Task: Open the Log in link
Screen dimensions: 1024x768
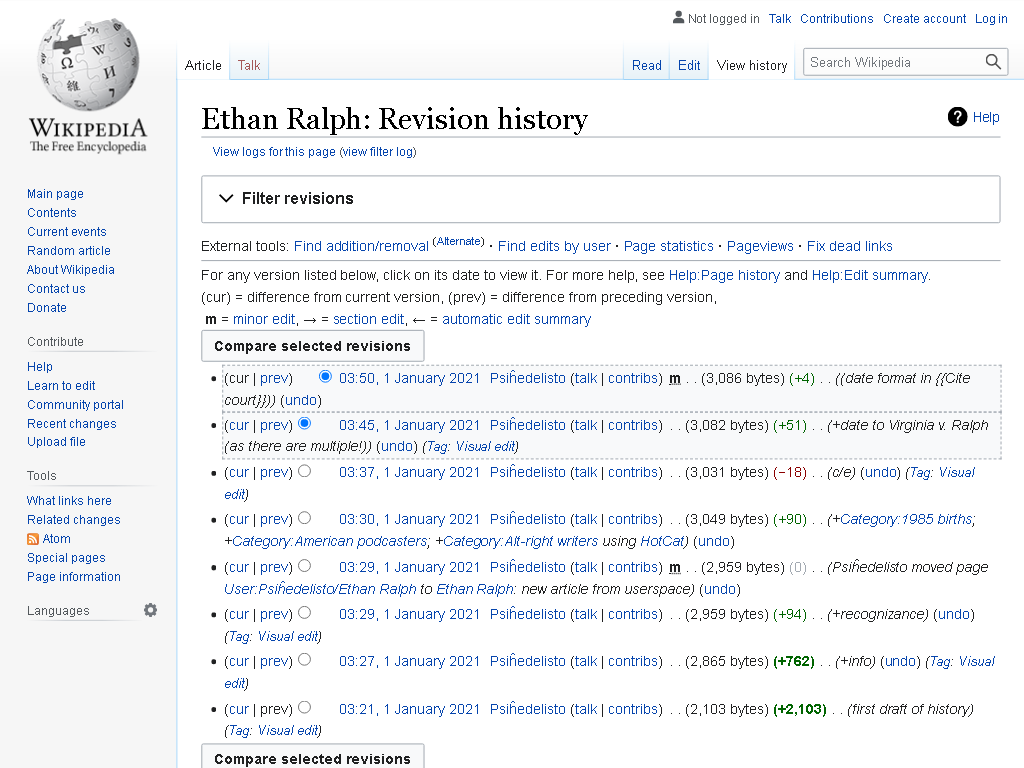Action: coord(991,18)
